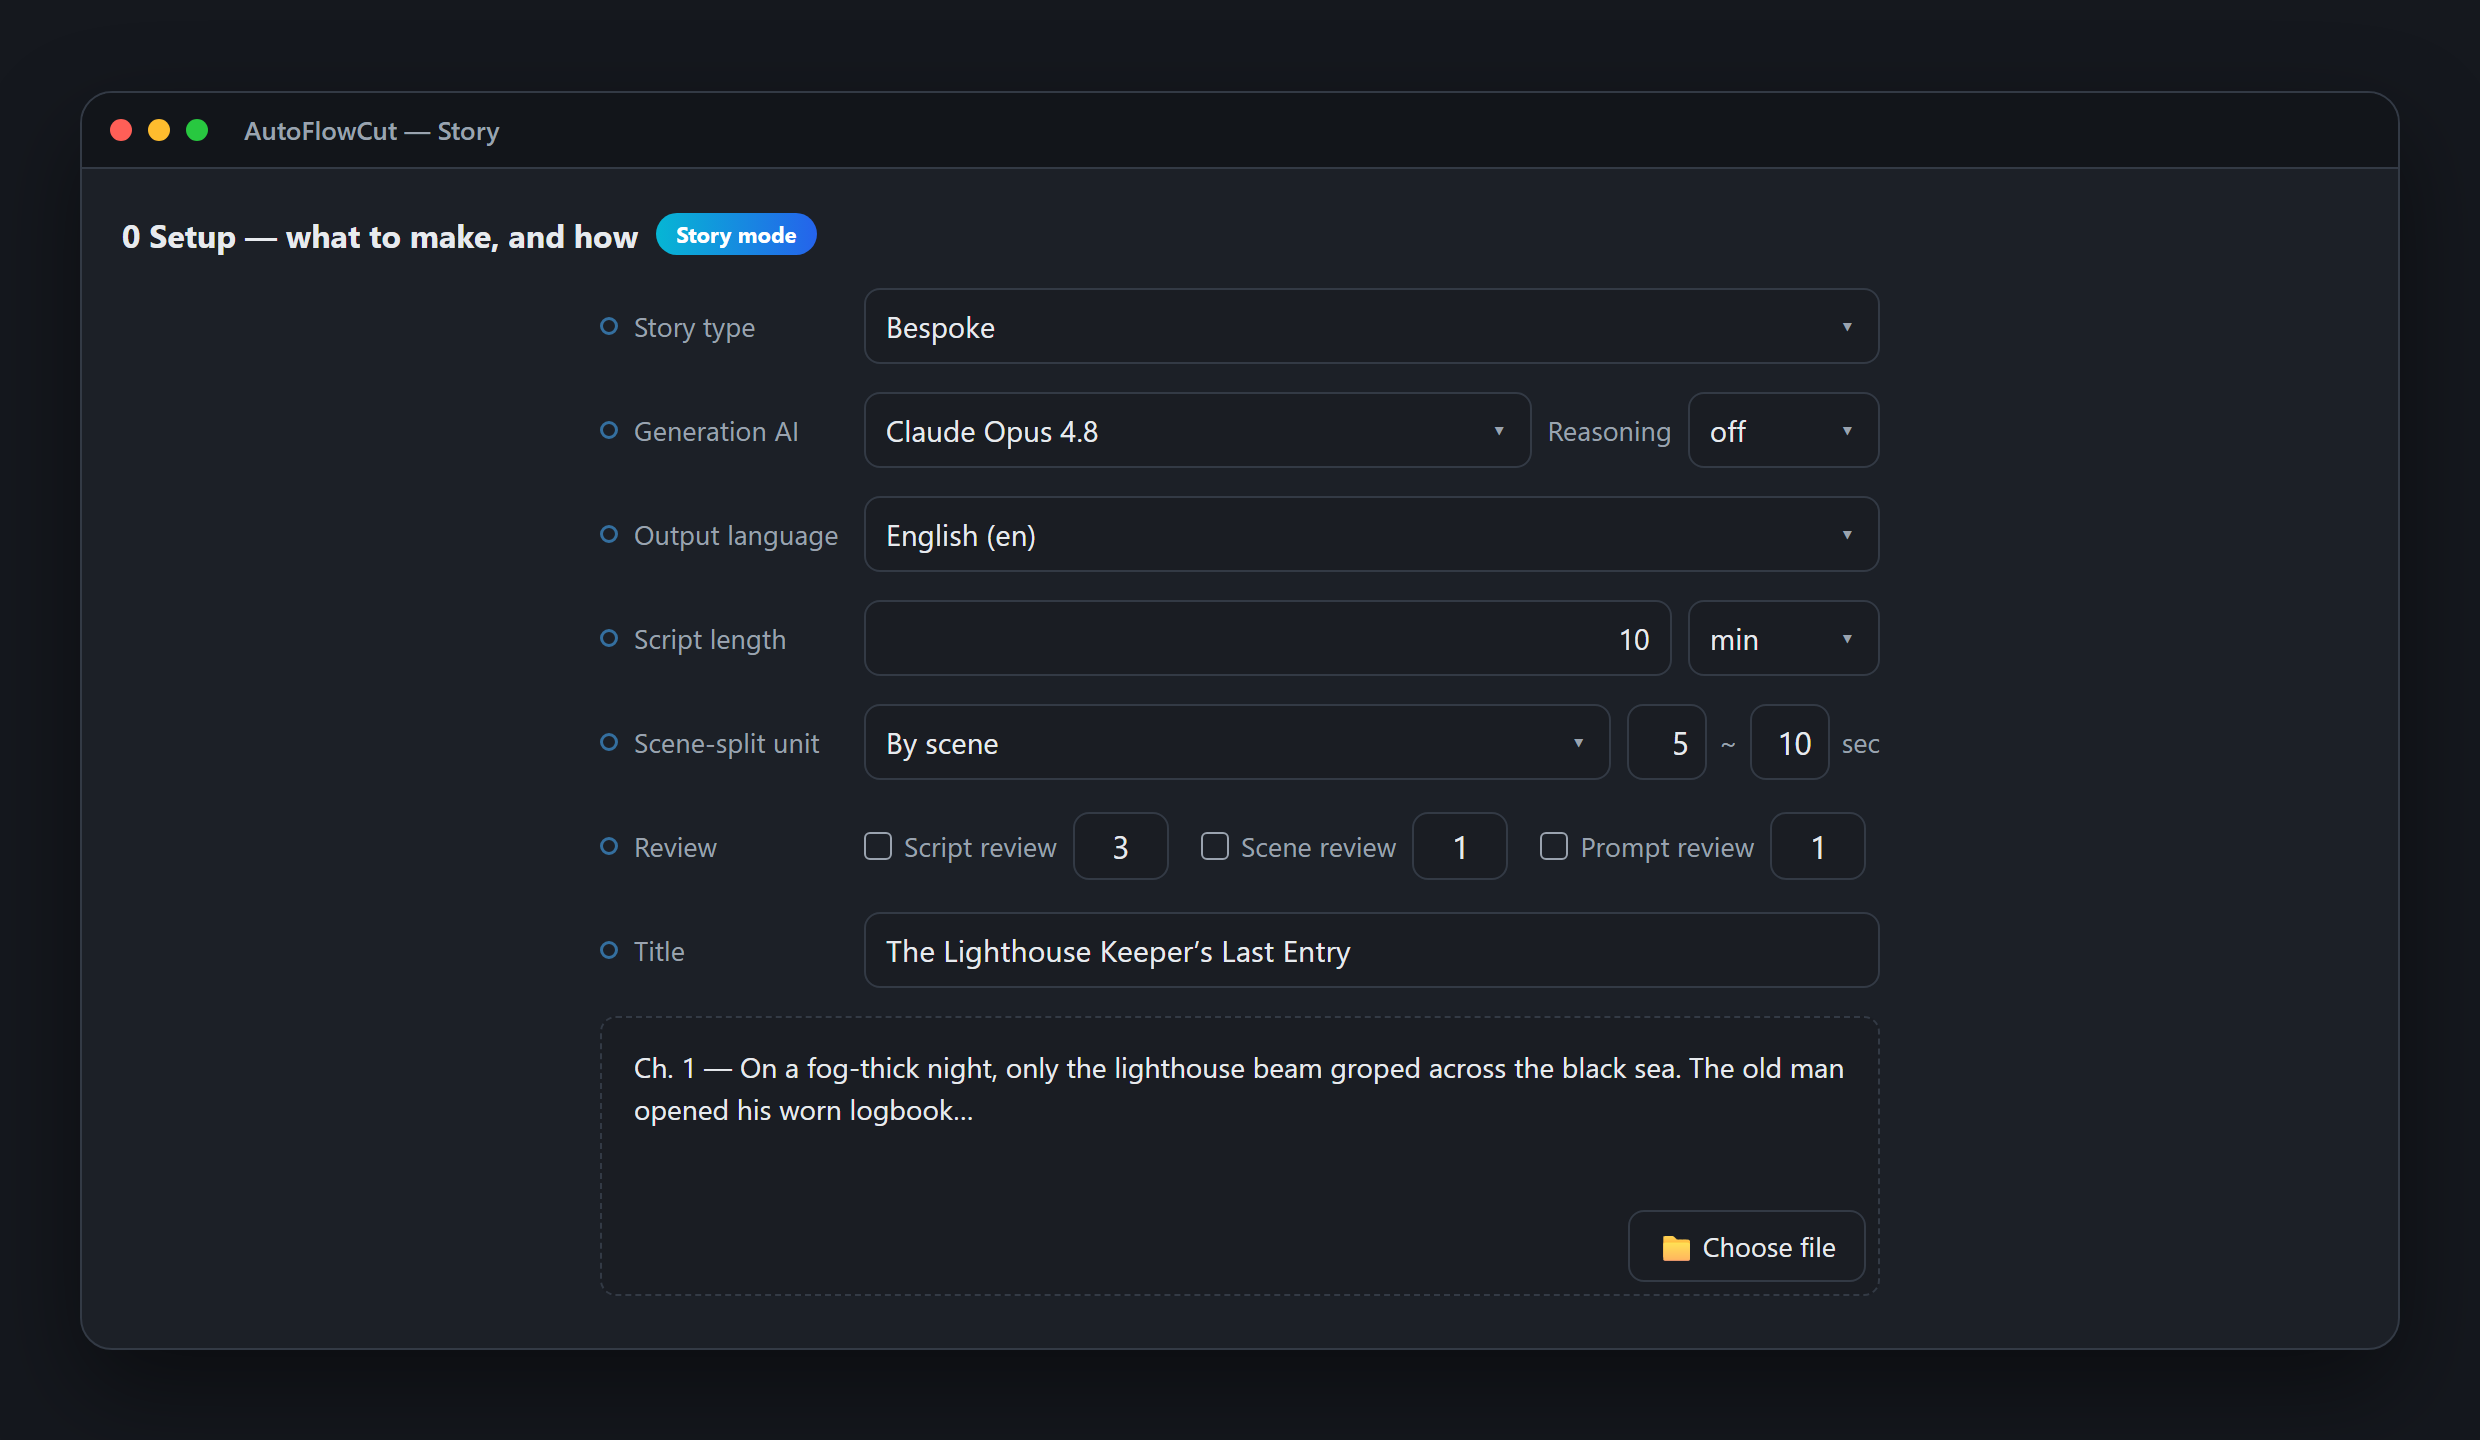Open the Story type Bespoke dropdown
Image resolution: width=2480 pixels, height=1440 pixels.
click(1371, 326)
